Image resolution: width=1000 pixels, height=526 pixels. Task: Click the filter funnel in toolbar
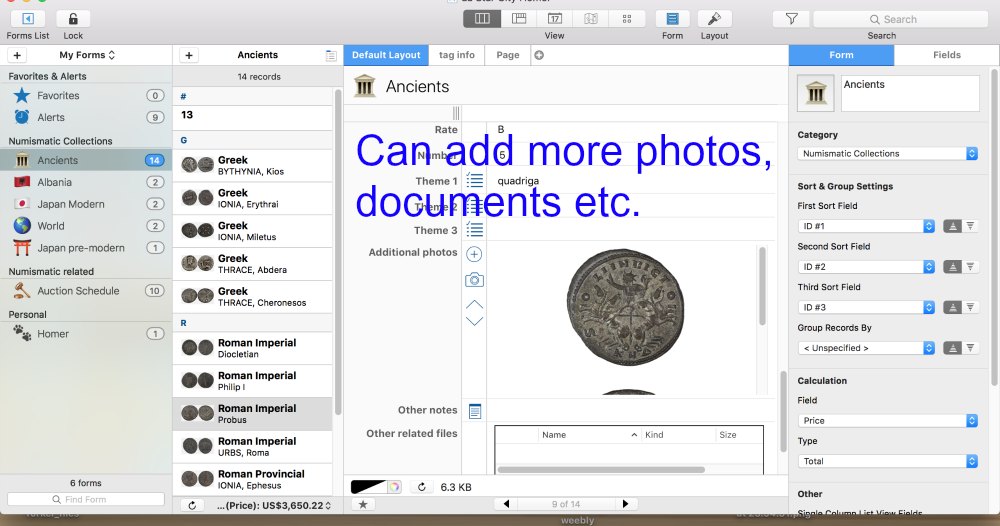point(791,19)
